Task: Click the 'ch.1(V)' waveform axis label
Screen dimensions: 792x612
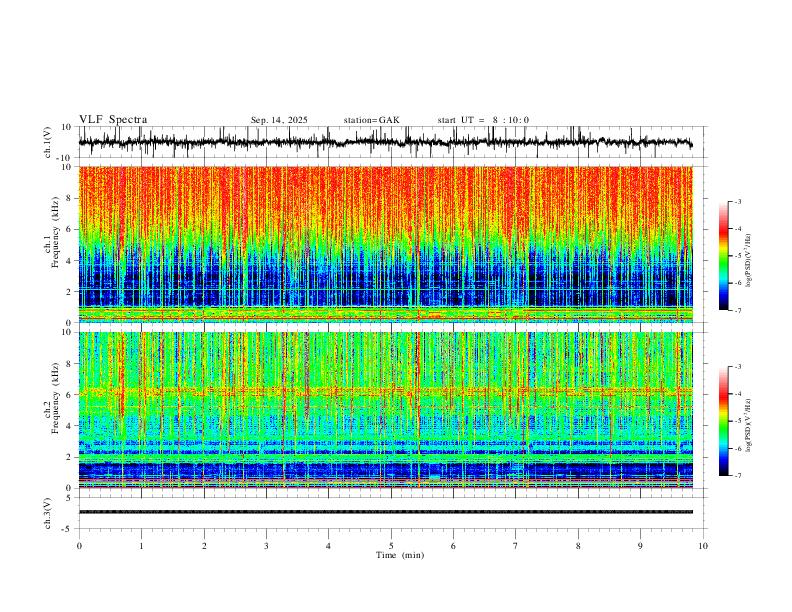Action: click(48, 142)
